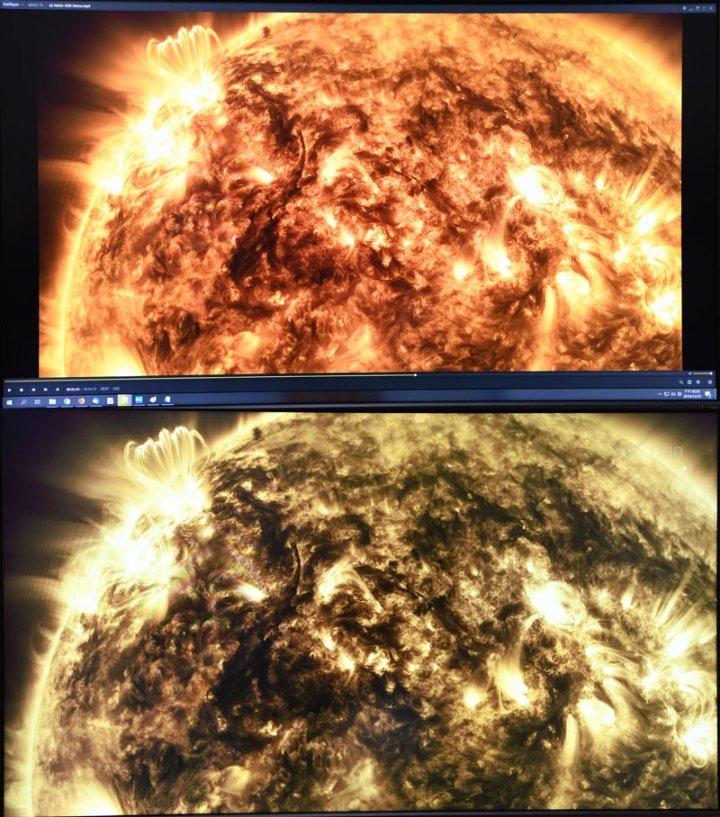Skip to previous track in PotPlayer
The image size is (720, 817).
coord(33,390)
